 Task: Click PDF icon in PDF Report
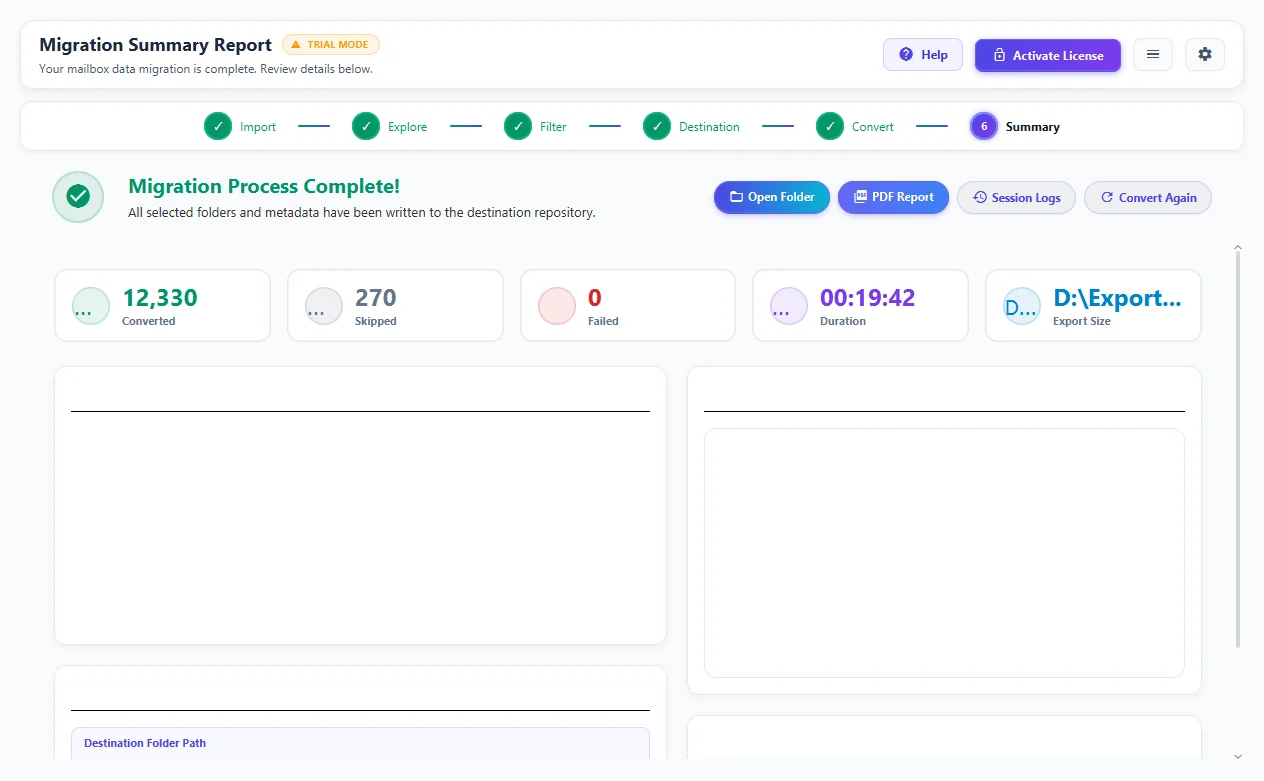coord(860,197)
